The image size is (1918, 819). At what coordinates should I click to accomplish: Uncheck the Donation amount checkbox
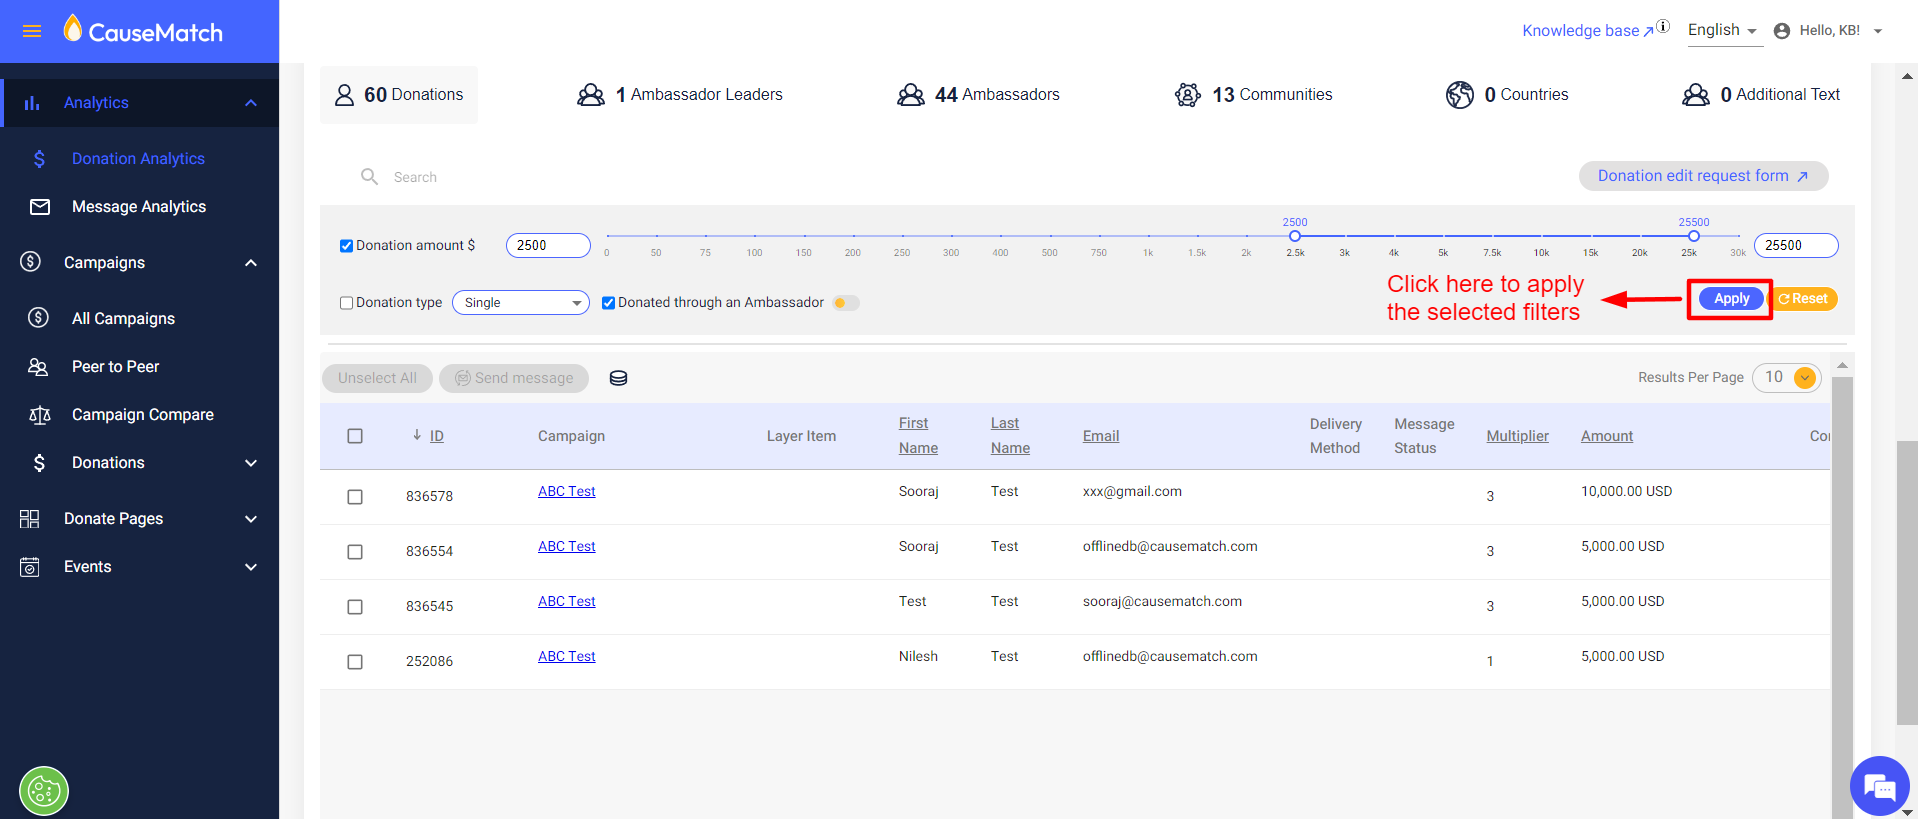coord(346,246)
